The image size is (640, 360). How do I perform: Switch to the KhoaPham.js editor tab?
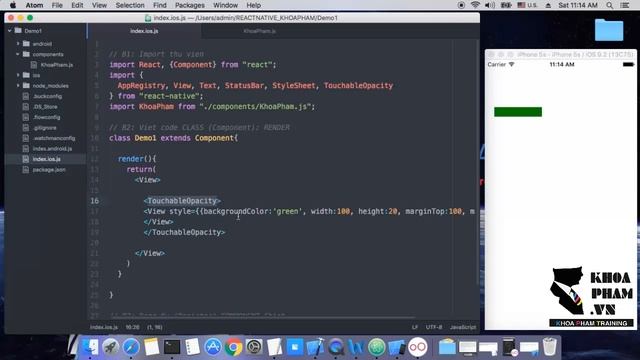(x=260, y=31)
